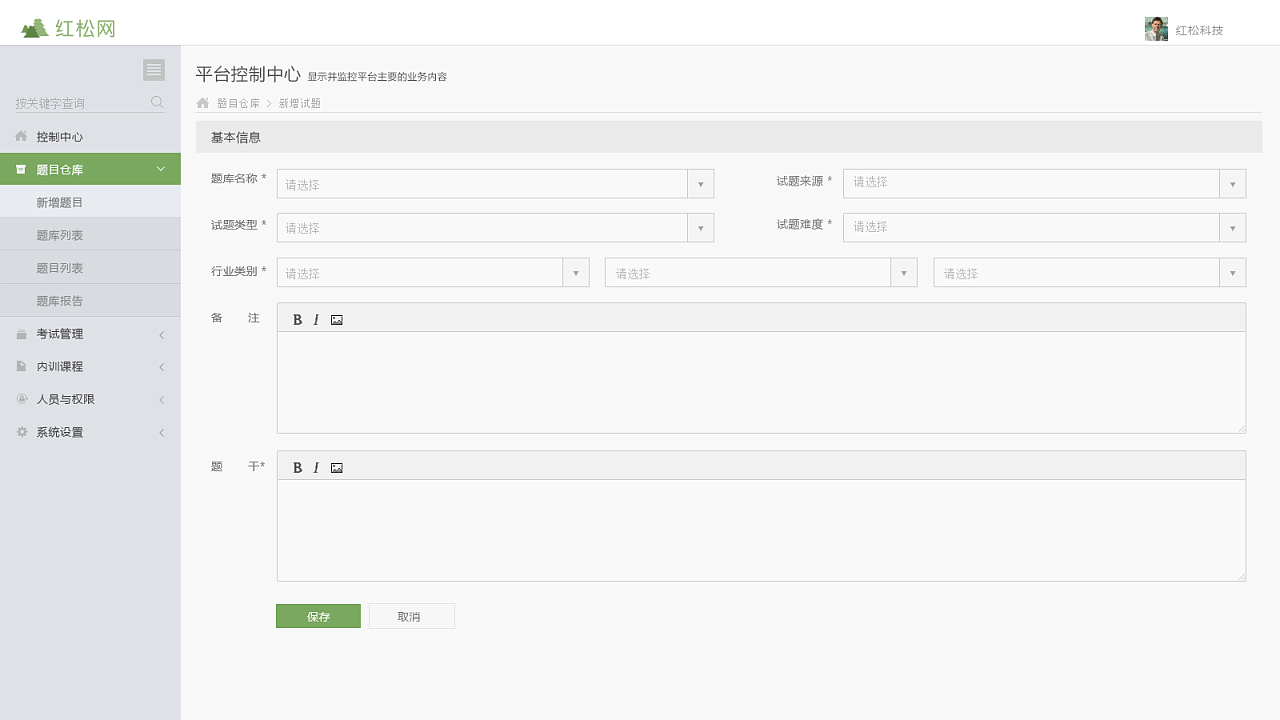This screenshot has width=1280, height=720.
Task: Click the hamburger menu icon in sidebar
Action: pos(154,70)
